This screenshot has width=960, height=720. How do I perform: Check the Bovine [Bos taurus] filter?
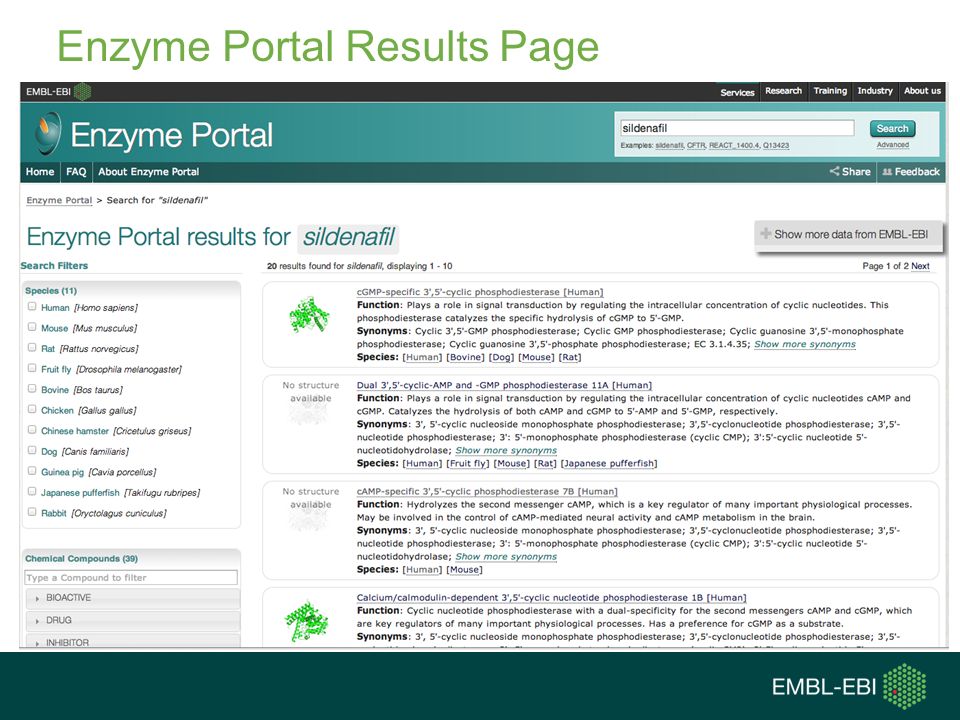[x=32, y=389]
